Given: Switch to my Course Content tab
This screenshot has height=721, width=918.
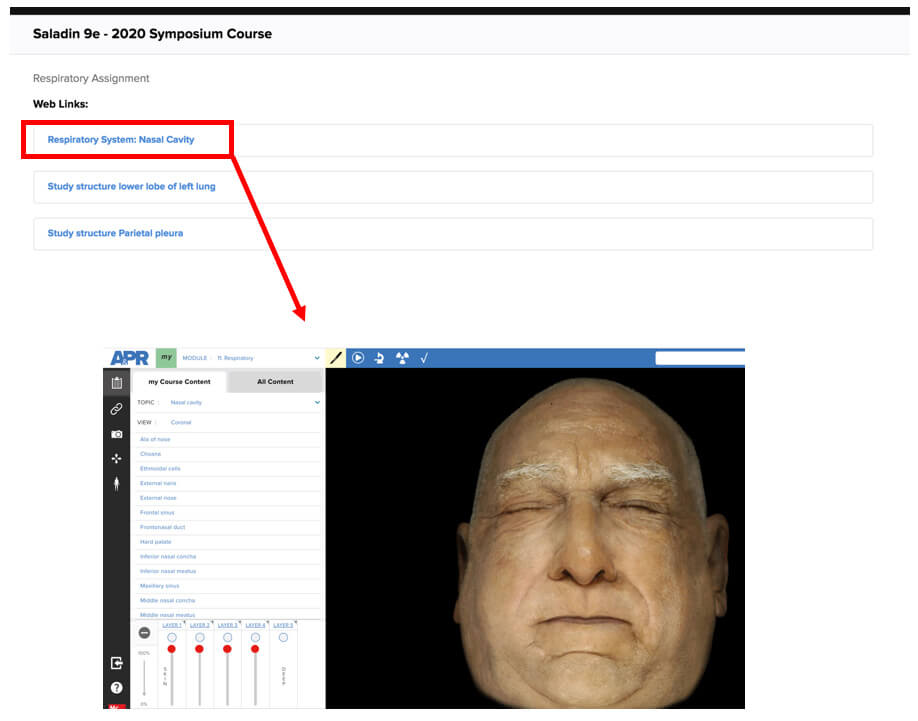Looking at the screenshot, I should point(179,382).
